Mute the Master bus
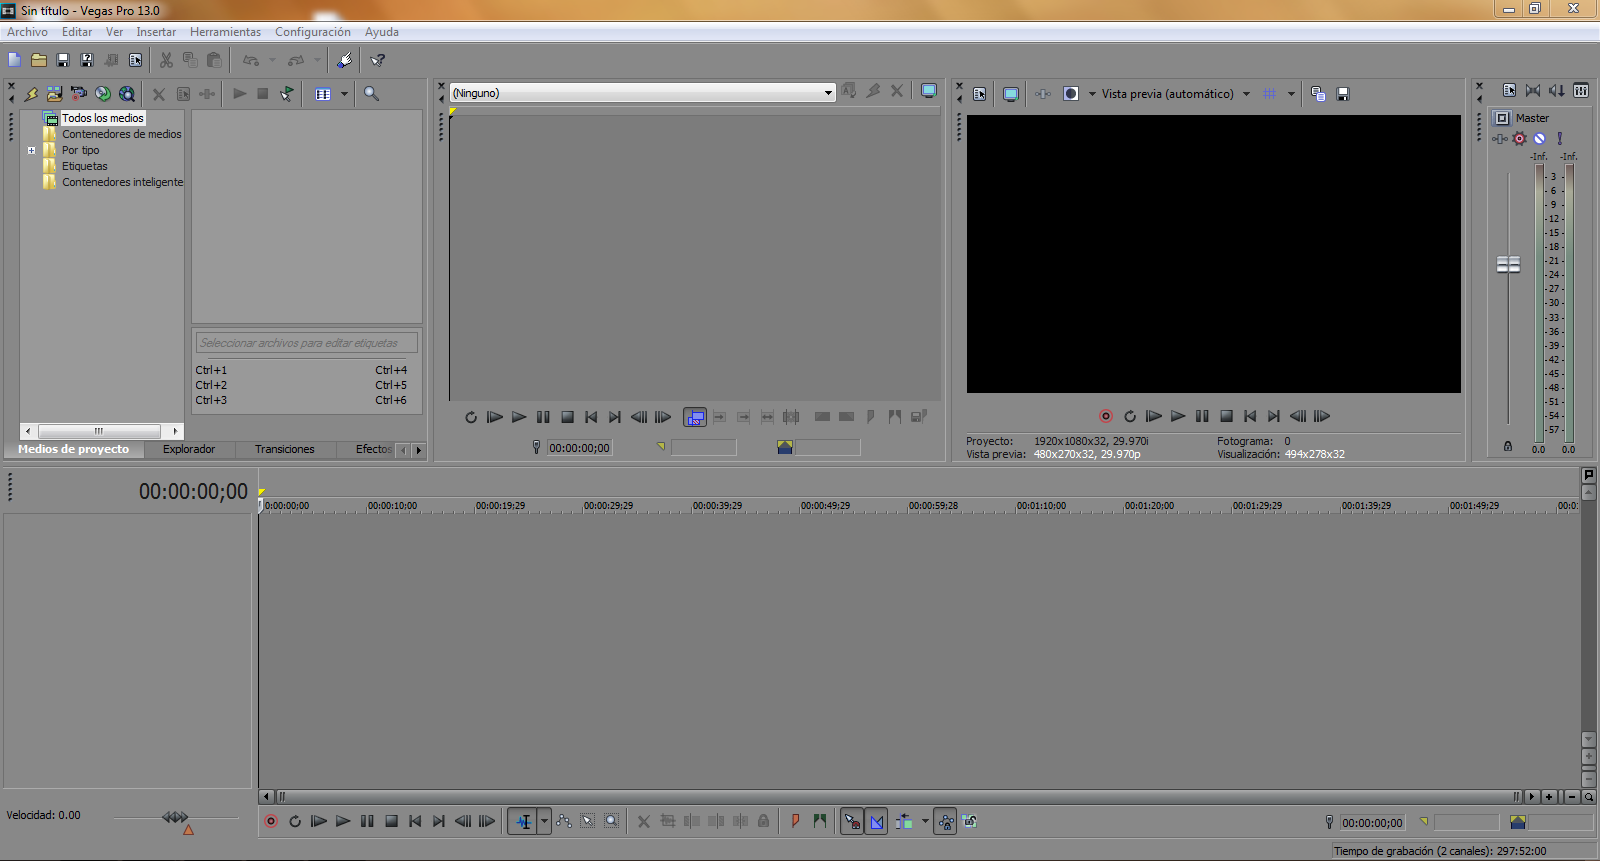The image size is (1600, 861). tap(1540, 139)
